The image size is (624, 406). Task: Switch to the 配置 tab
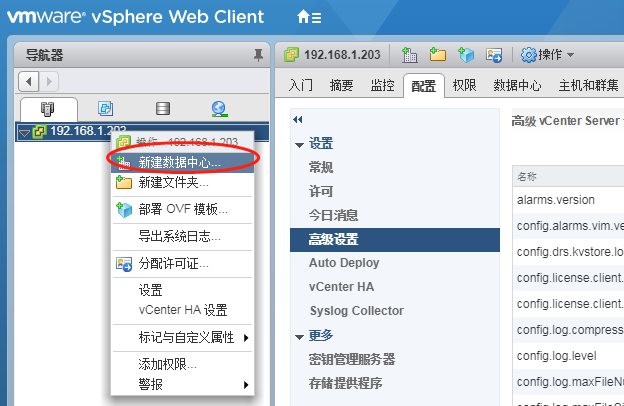(x=423, y=85)
